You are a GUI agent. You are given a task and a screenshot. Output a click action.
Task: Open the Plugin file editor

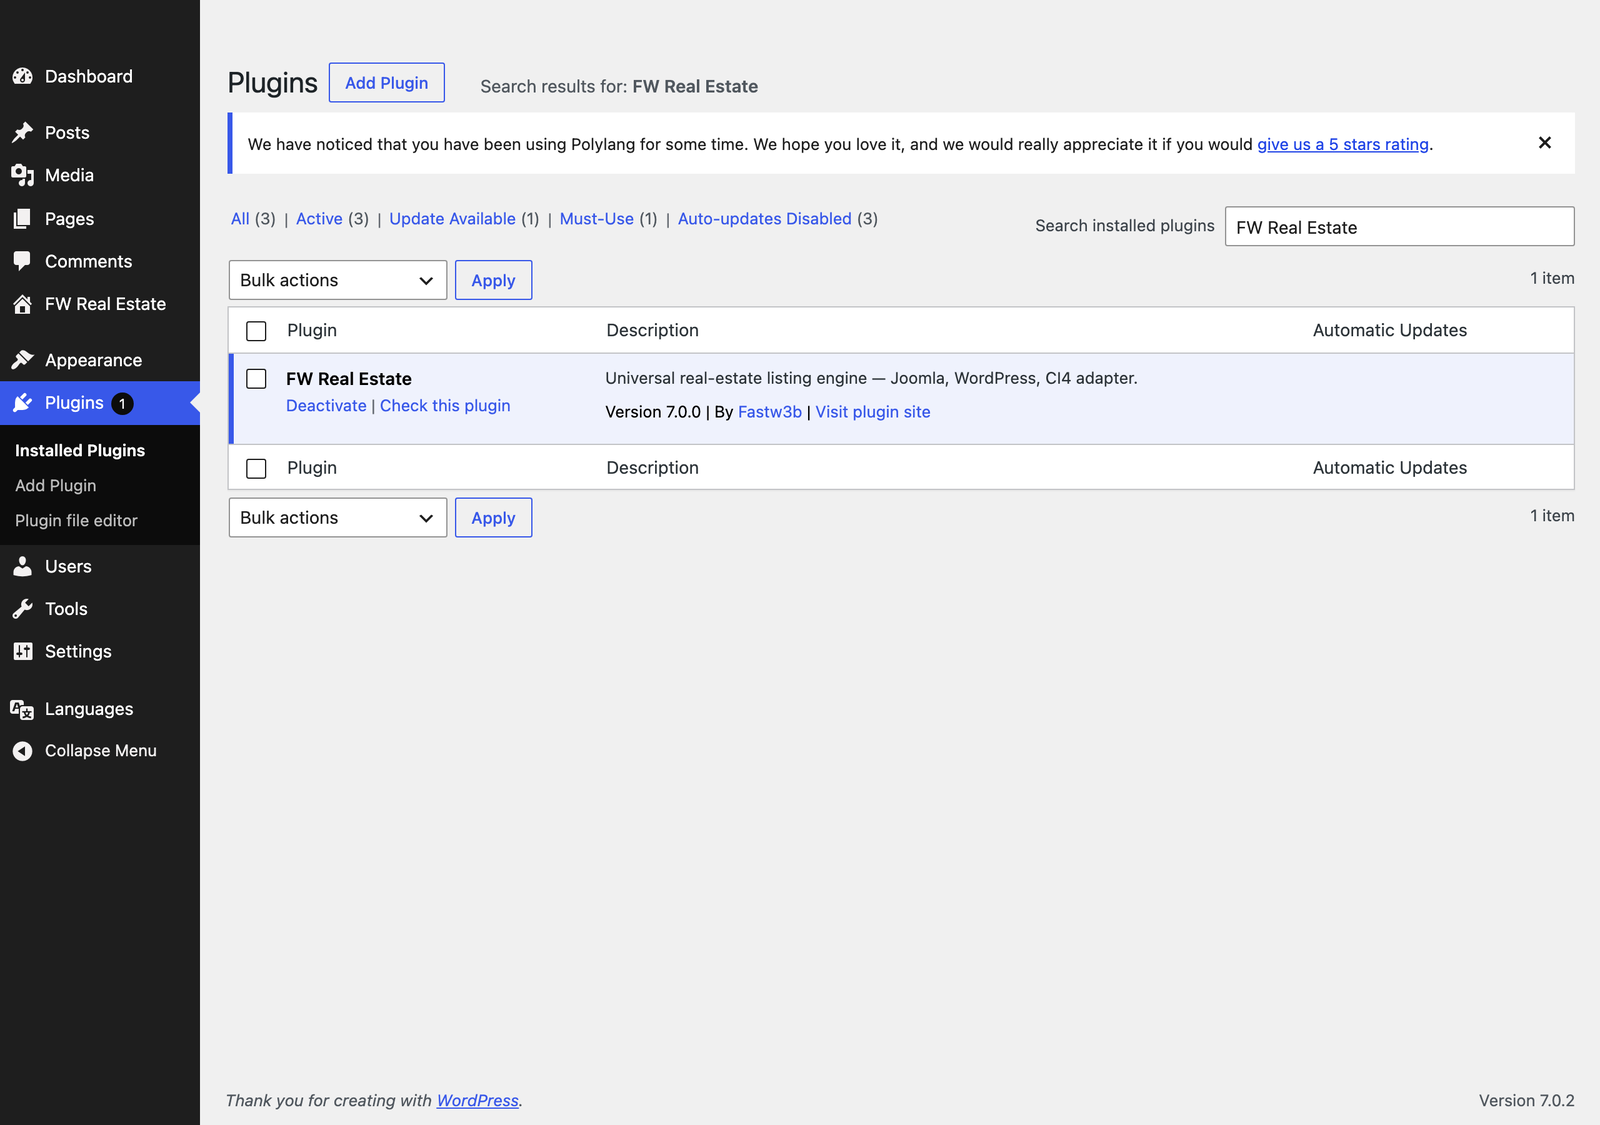coord(76,520)
